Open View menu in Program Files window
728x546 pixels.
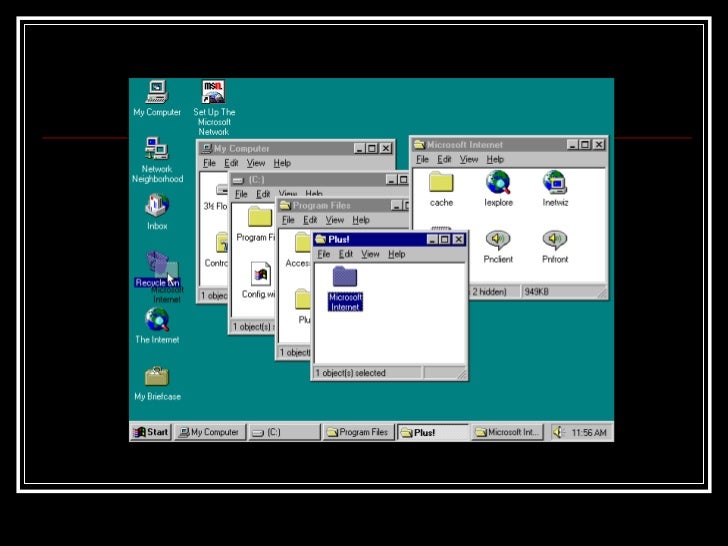[335, 220]
